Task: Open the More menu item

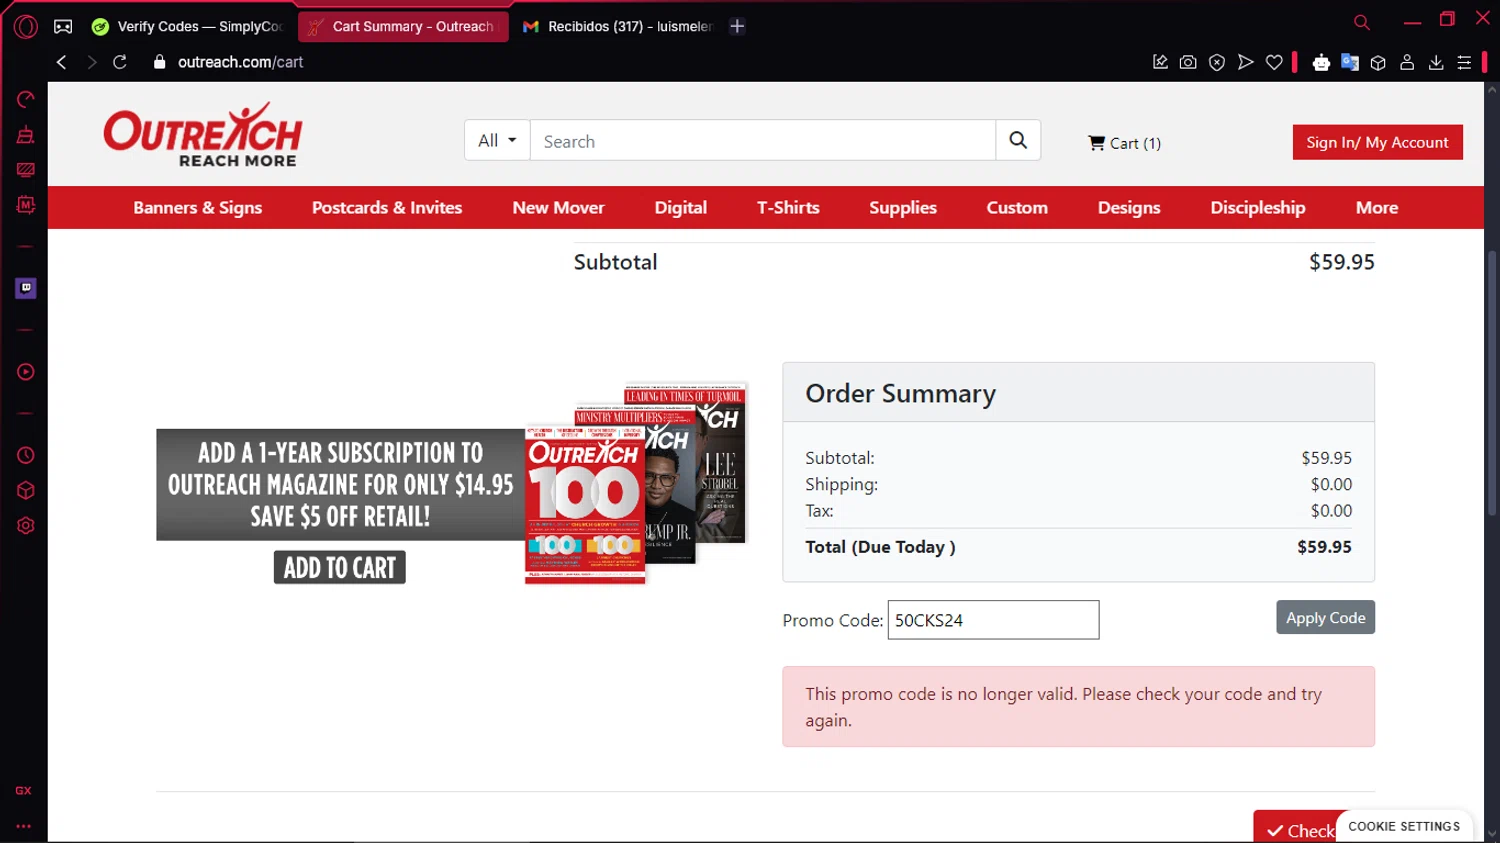Action: click(x=1377, y=208)
